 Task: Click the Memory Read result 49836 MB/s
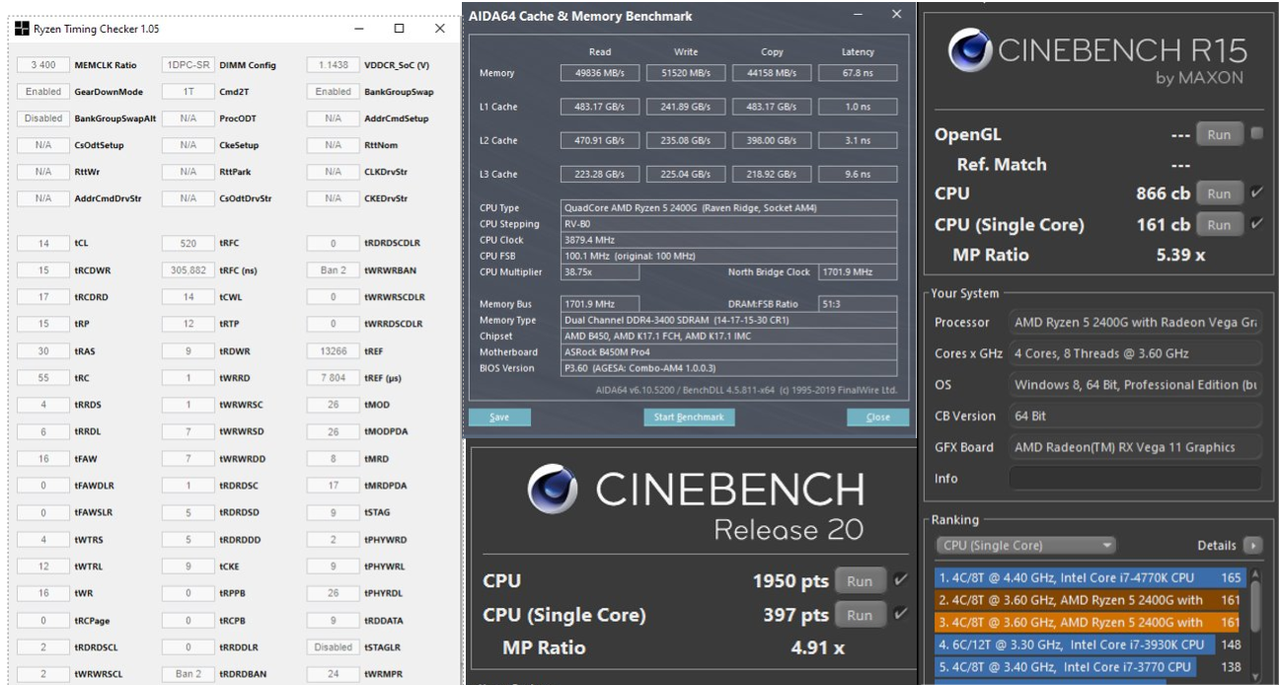(x=600, y=73)
